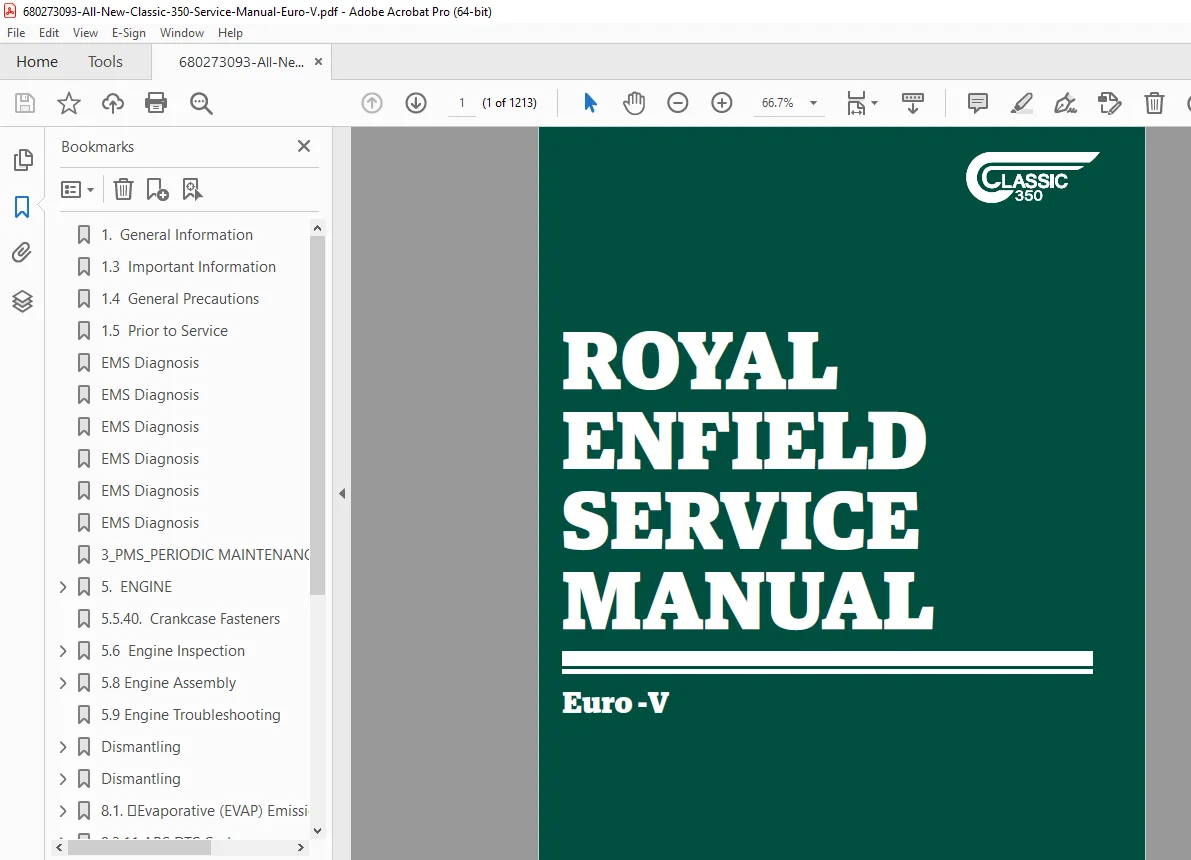Open the Layers panel icon
Image resolution: width=1191 pixels, height=860 pixels.
click(22, 302)
